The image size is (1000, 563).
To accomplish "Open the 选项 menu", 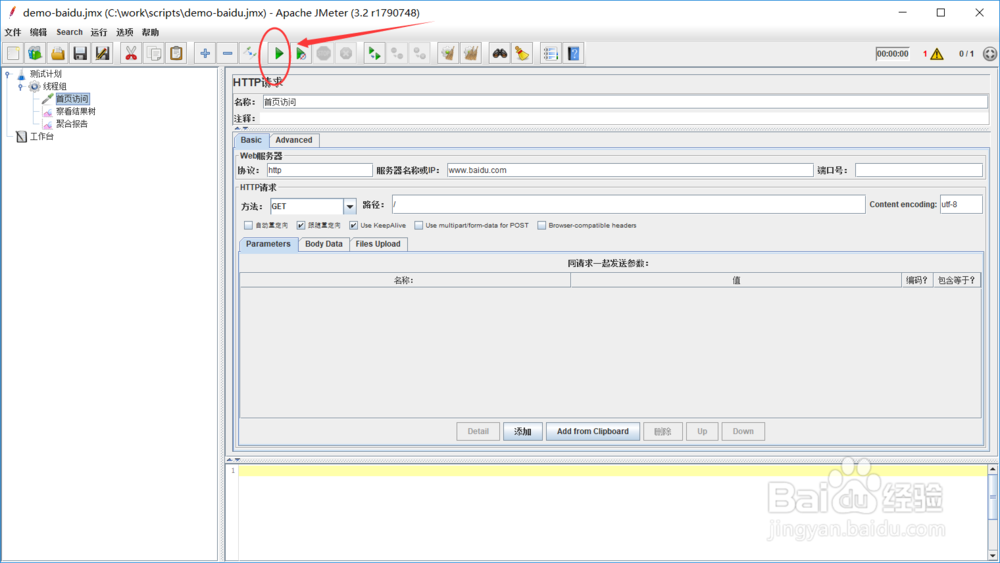I will [x=125, y=32].
